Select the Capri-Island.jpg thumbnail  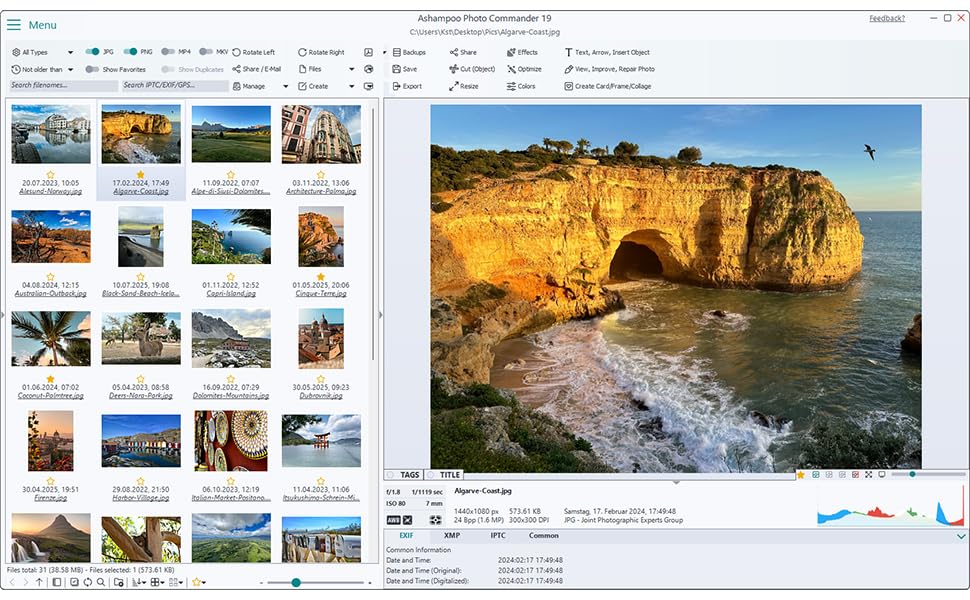point(231,236)
